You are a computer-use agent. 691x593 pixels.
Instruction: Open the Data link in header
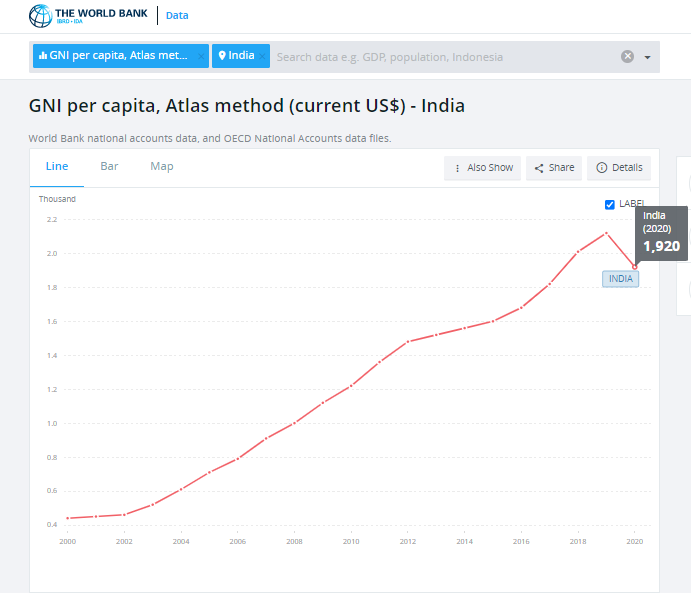point(176,16)
